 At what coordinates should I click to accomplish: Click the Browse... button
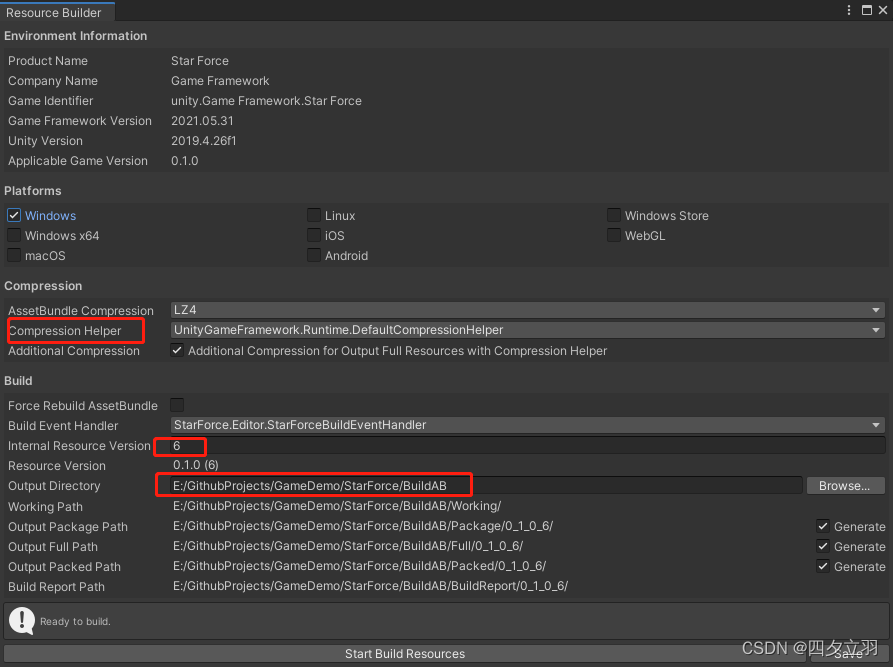tap(845, 485)
